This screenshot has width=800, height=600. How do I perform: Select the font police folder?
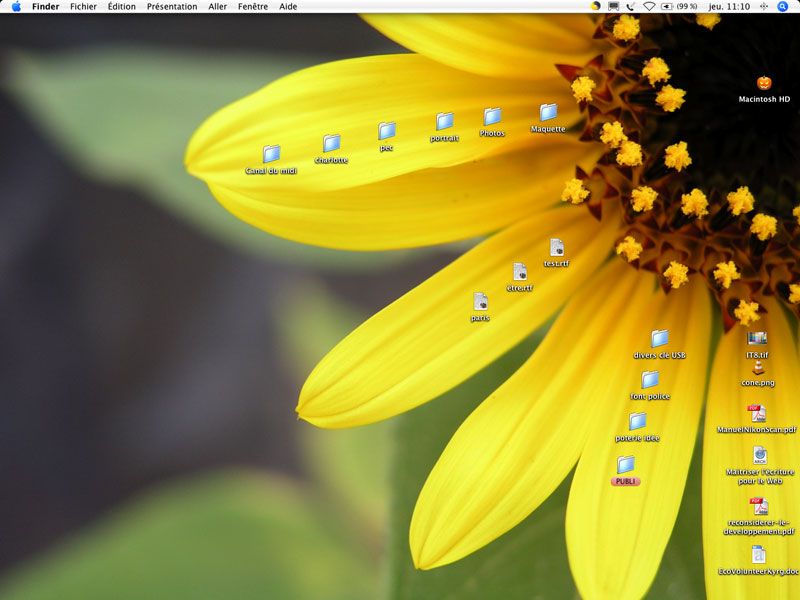(650, 380)
